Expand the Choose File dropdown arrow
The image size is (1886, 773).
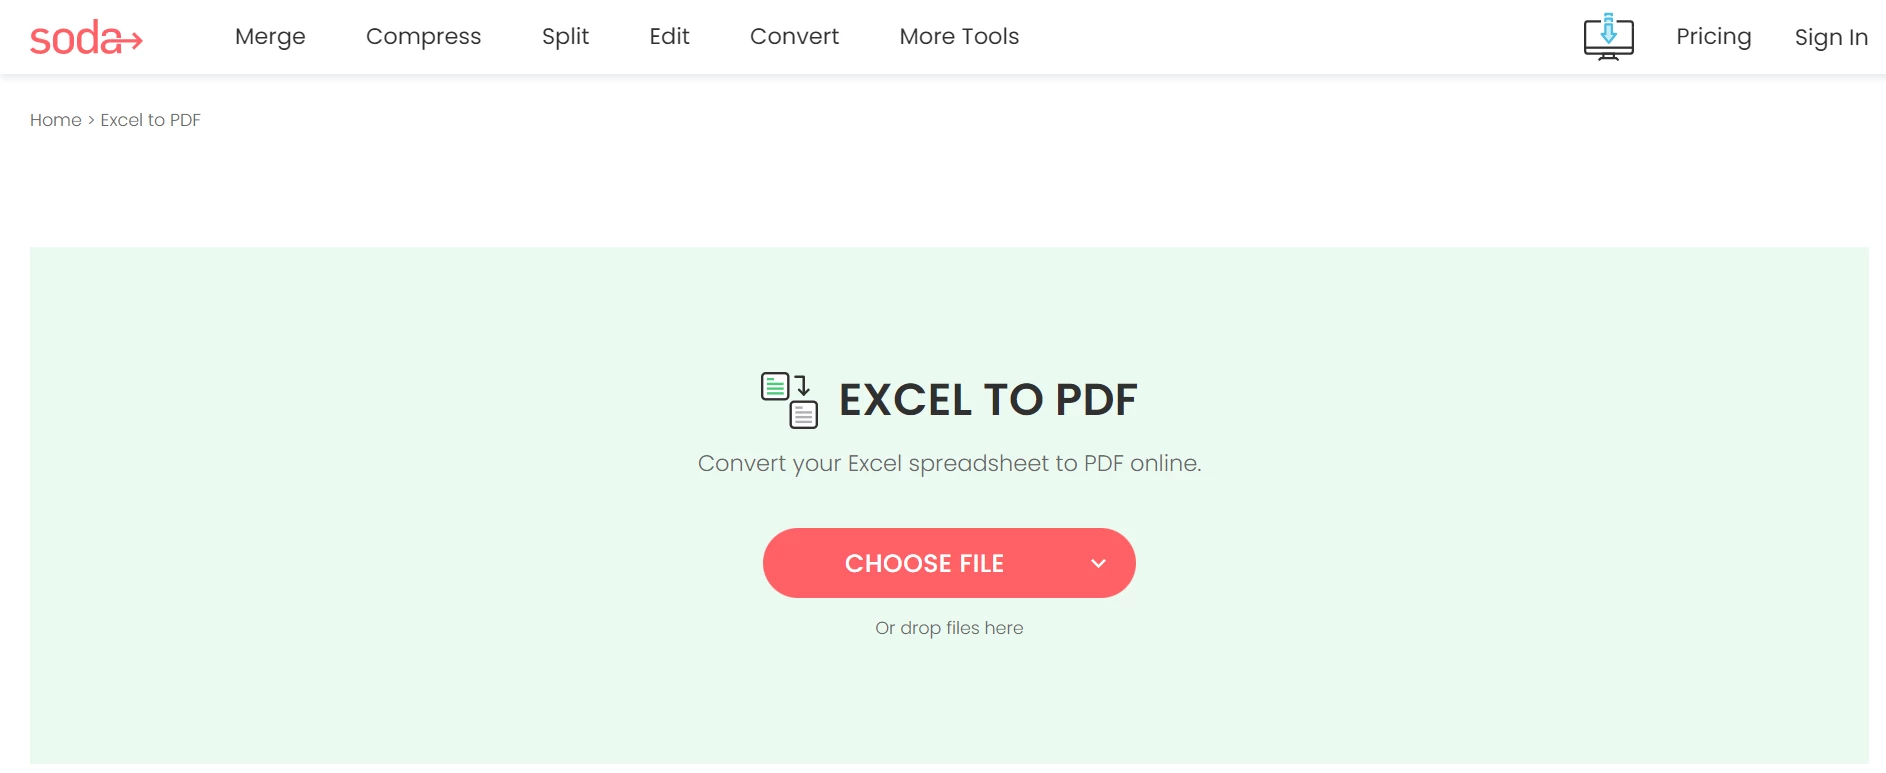click(1098, 563)
